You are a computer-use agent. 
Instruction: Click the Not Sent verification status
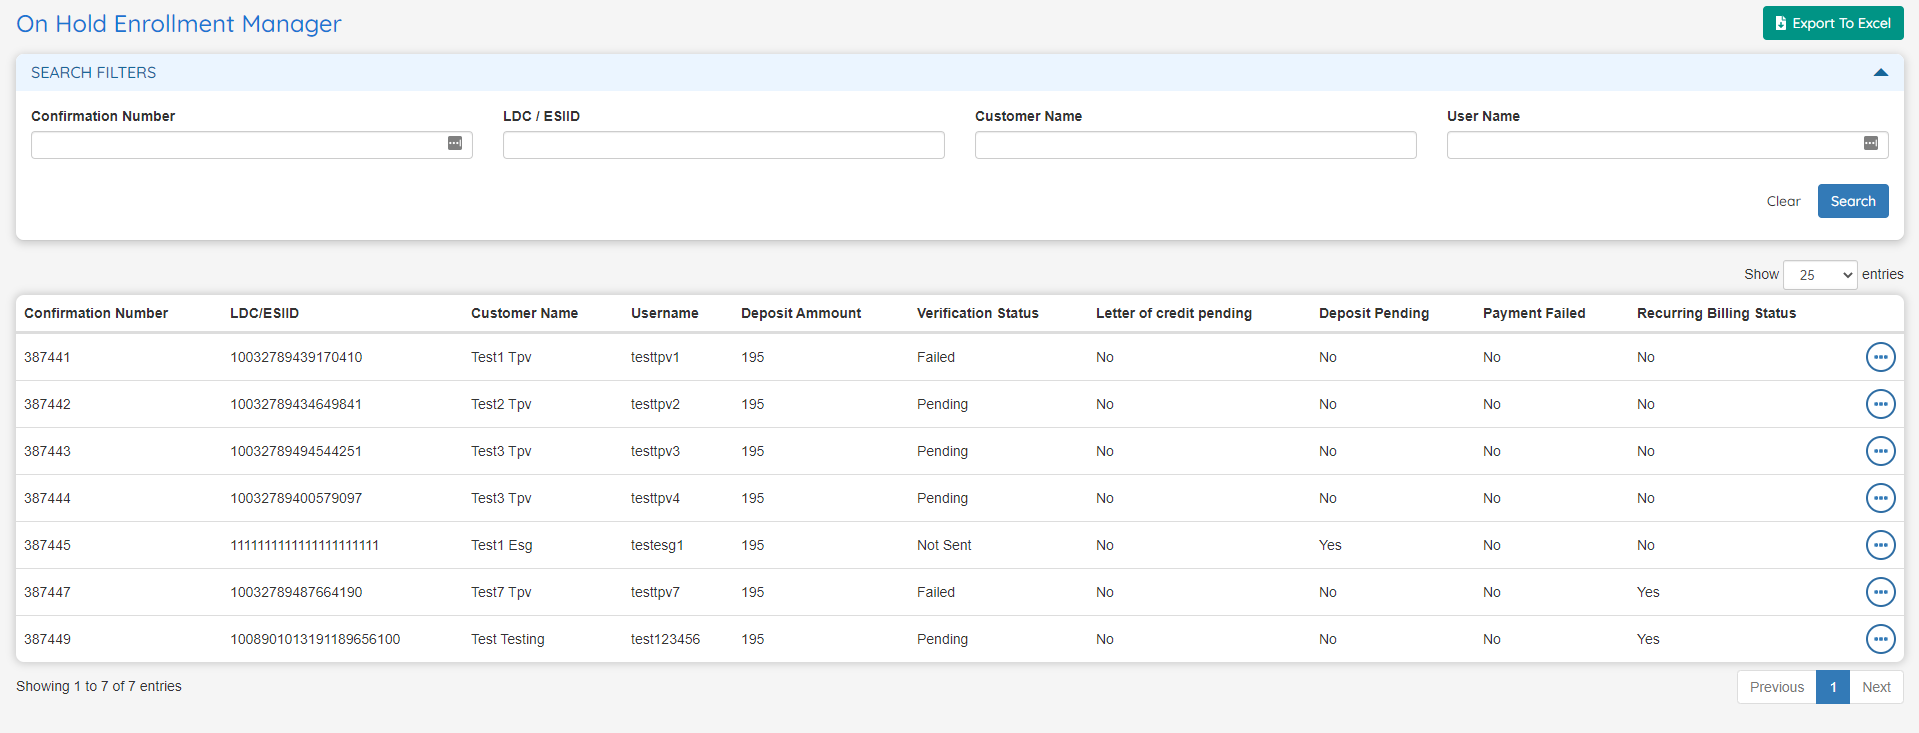click(x=944, y=545)
